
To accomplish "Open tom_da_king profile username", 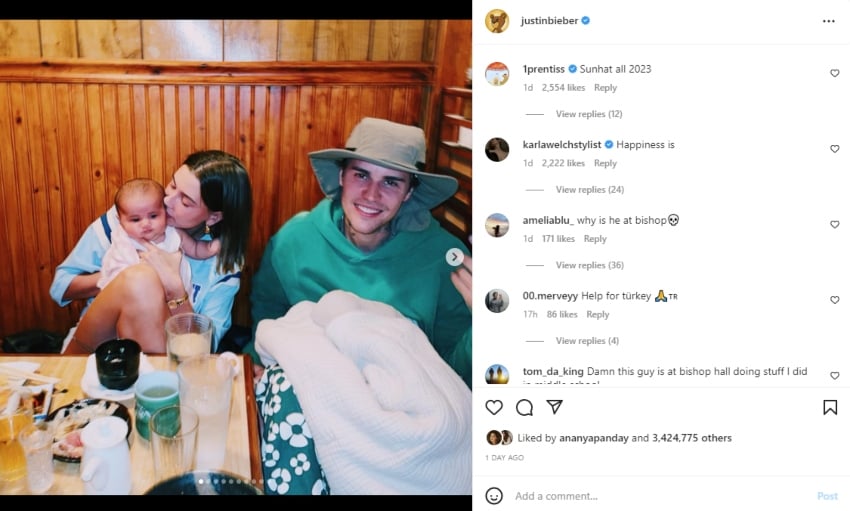I will [x=553, y=371].
